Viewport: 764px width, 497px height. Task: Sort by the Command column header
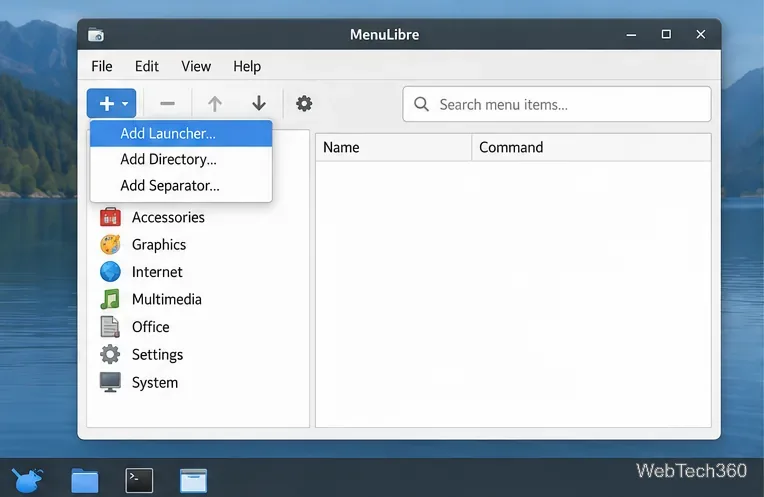(x=592, y=147)
